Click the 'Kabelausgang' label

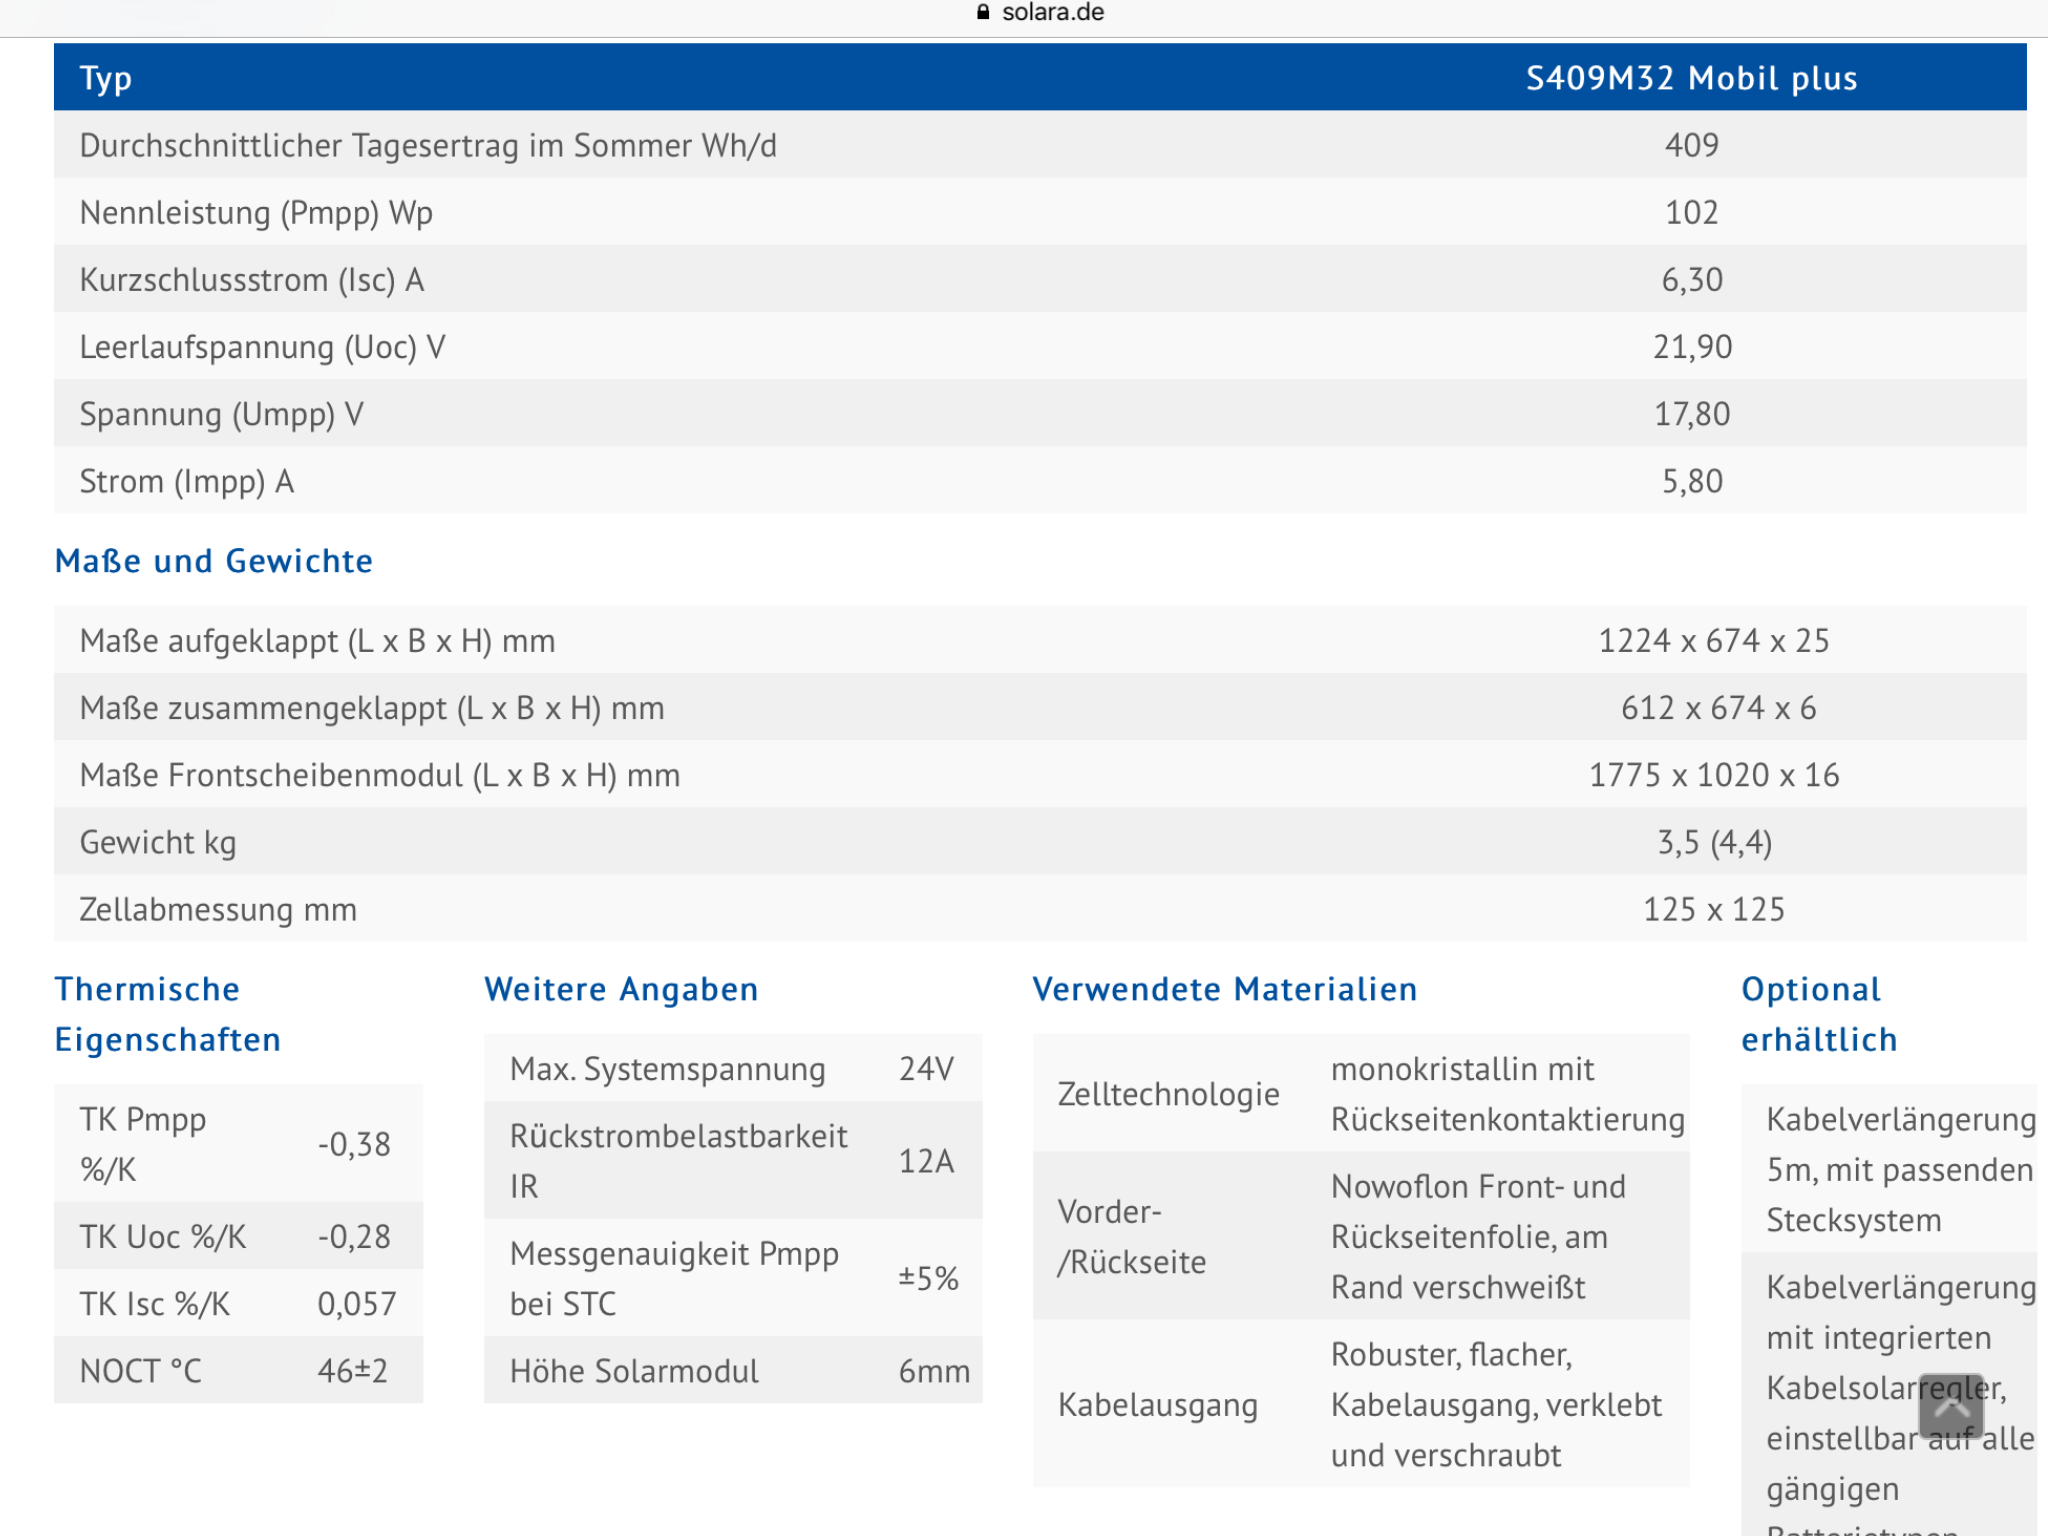[1158, 1405]
